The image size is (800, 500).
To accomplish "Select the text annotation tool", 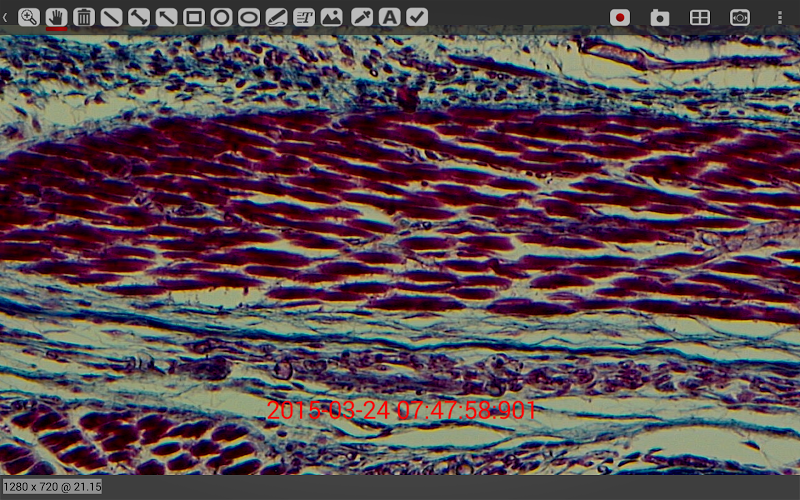I will pos(304,17).
